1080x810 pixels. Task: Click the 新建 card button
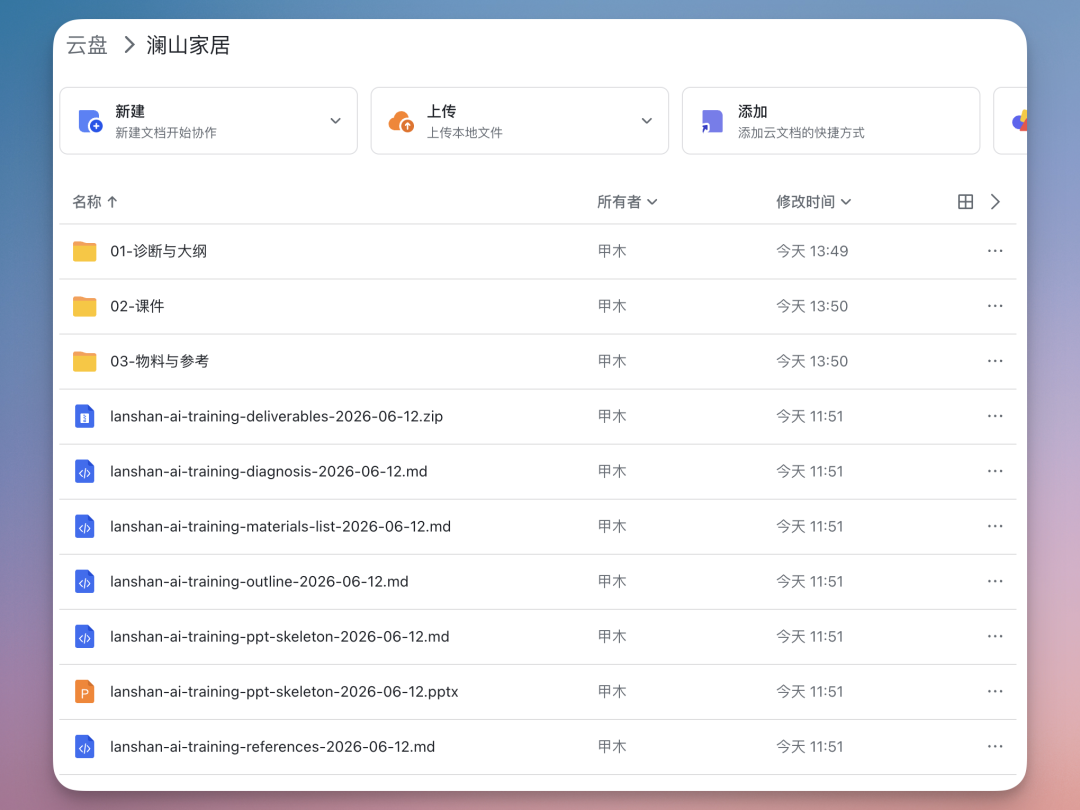209,121
